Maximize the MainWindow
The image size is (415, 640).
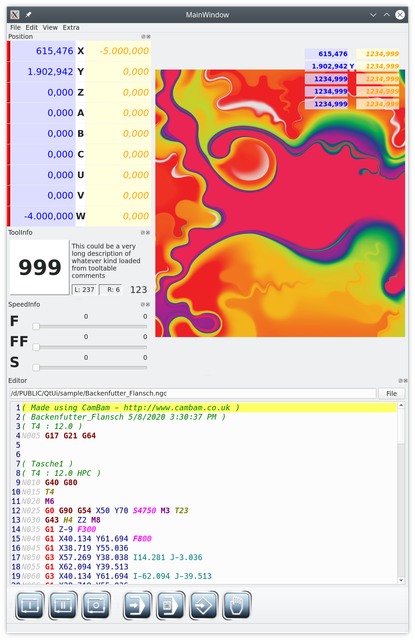pos(386,15)
